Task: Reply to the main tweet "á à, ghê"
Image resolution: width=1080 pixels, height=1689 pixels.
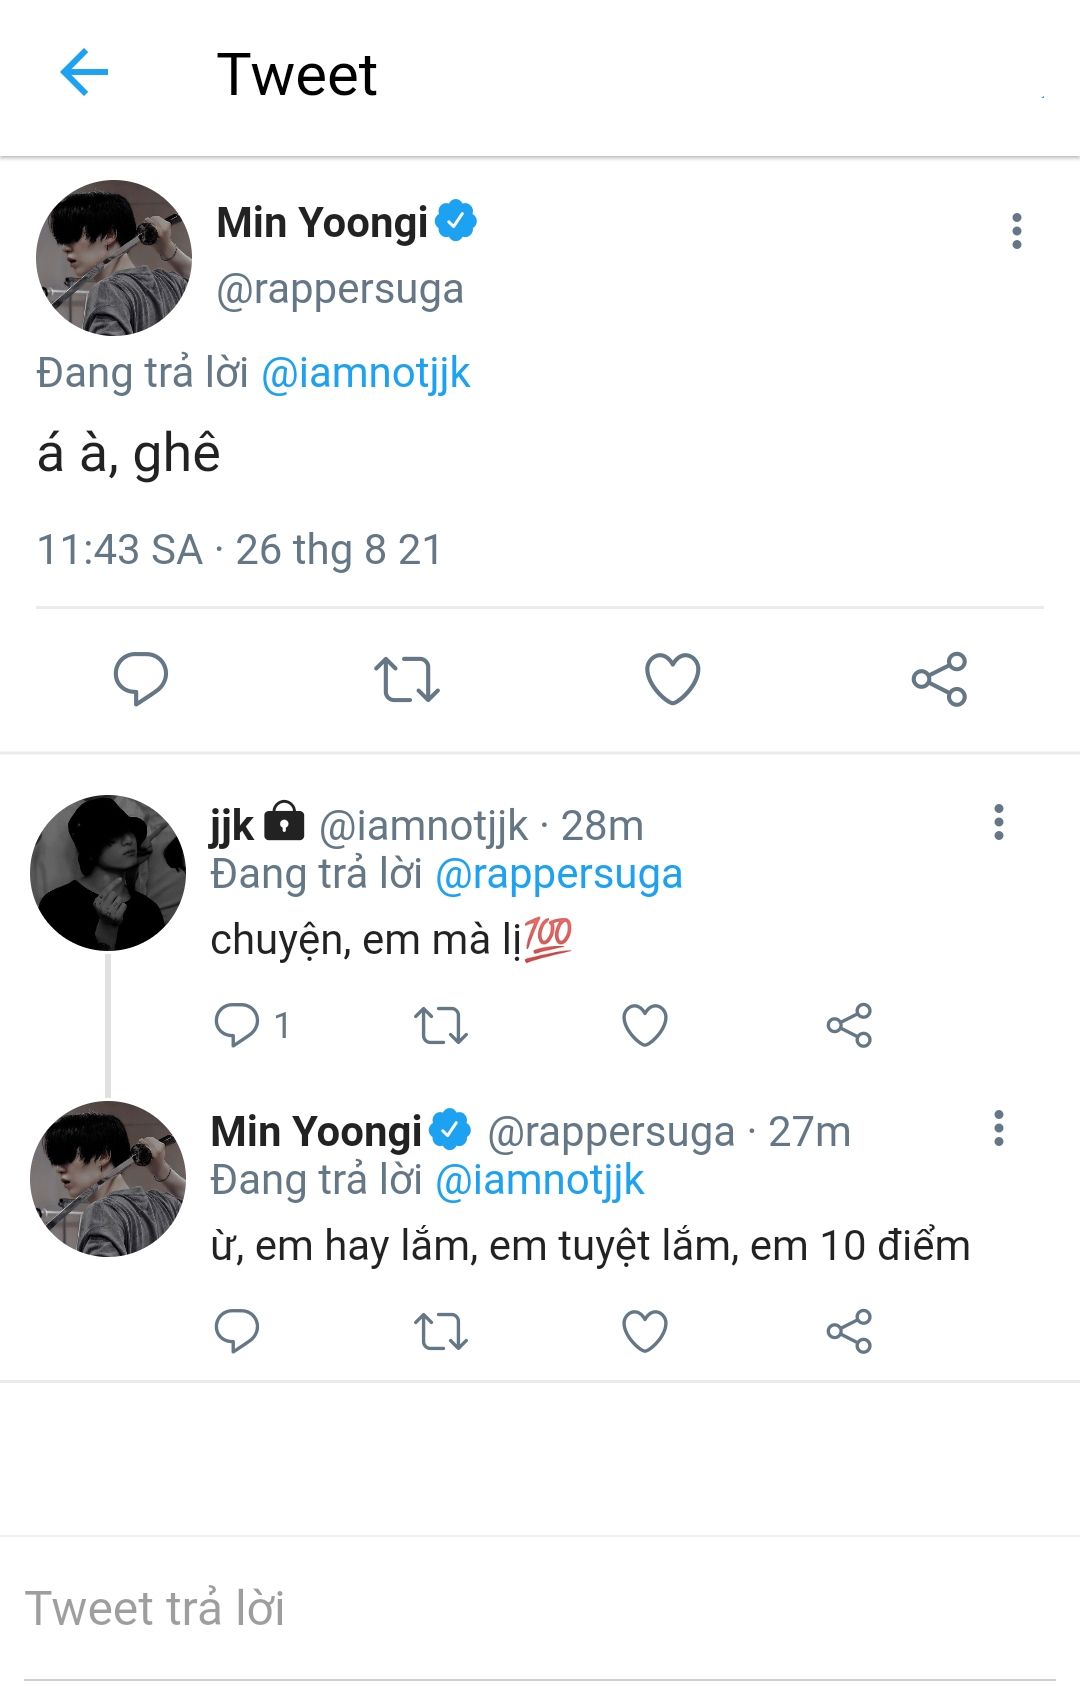Action: click(x=141, y=679)
